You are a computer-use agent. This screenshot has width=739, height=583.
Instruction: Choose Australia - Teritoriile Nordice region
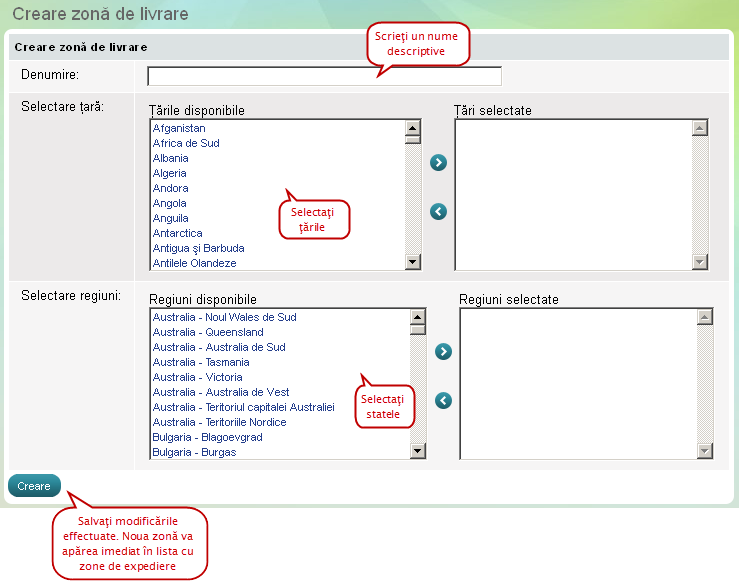pyautogui.click(x=219, y=422)
